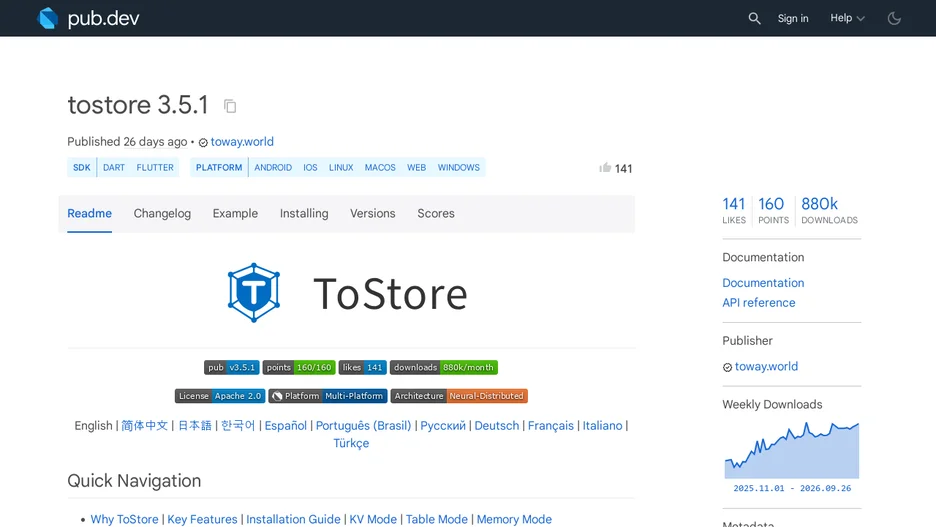Click the like count 141 beside thumbs-up
This screenshot has height=527, width=936.
(623, 169)
